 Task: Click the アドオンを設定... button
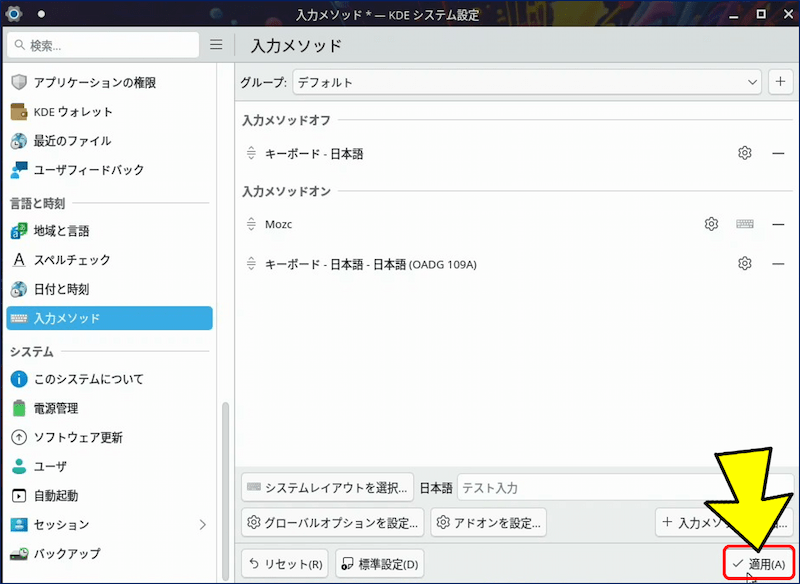488,522
